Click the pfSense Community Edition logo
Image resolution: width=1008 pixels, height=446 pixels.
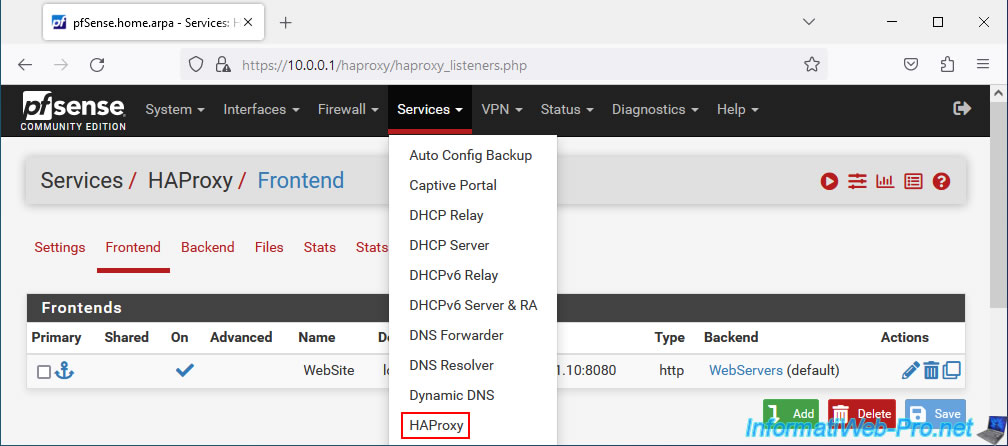tap(74, 111)
